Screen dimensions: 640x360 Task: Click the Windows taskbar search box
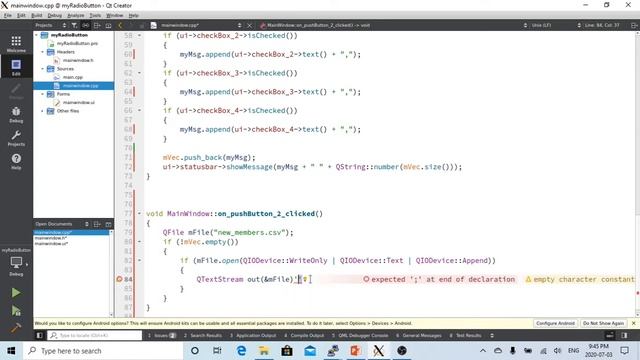pyautogui.click(x=103, y=351)
